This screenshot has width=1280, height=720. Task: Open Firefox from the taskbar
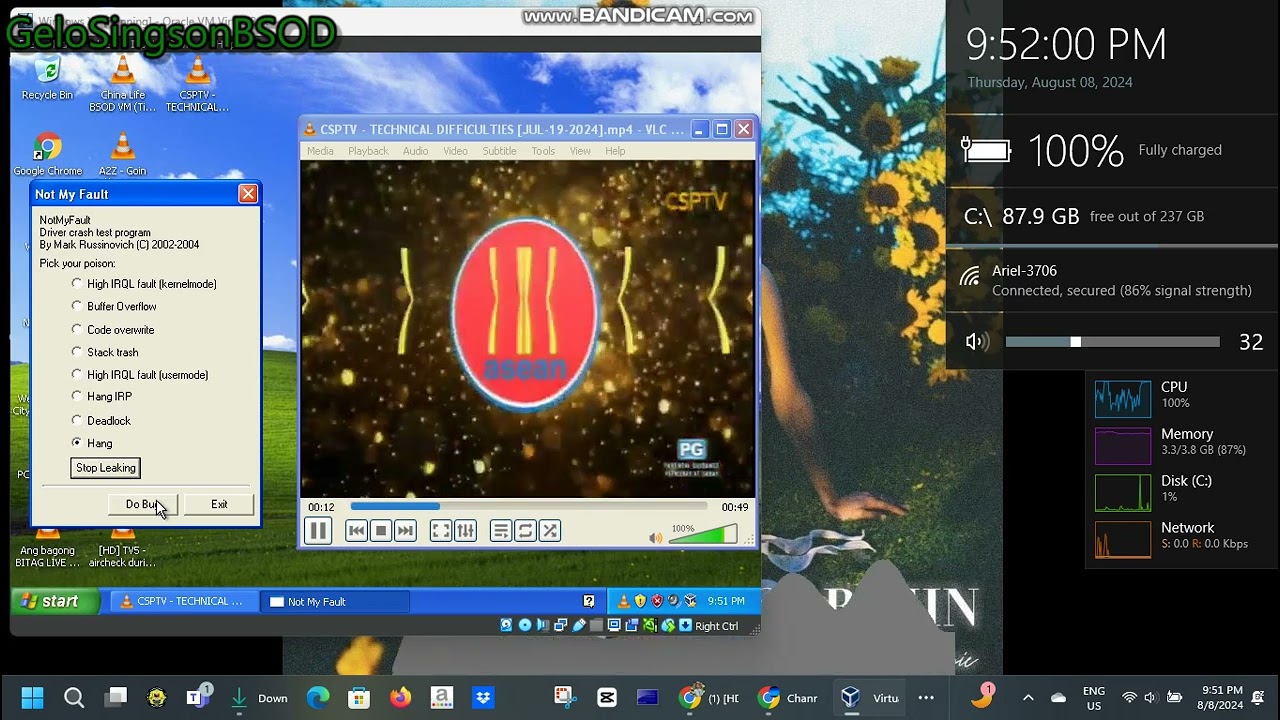click(400, 698)
